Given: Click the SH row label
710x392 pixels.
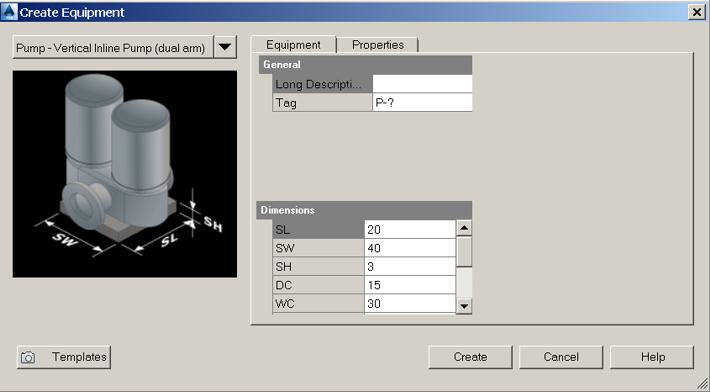Looking at the screenshot, I should (x=318, y=267).
